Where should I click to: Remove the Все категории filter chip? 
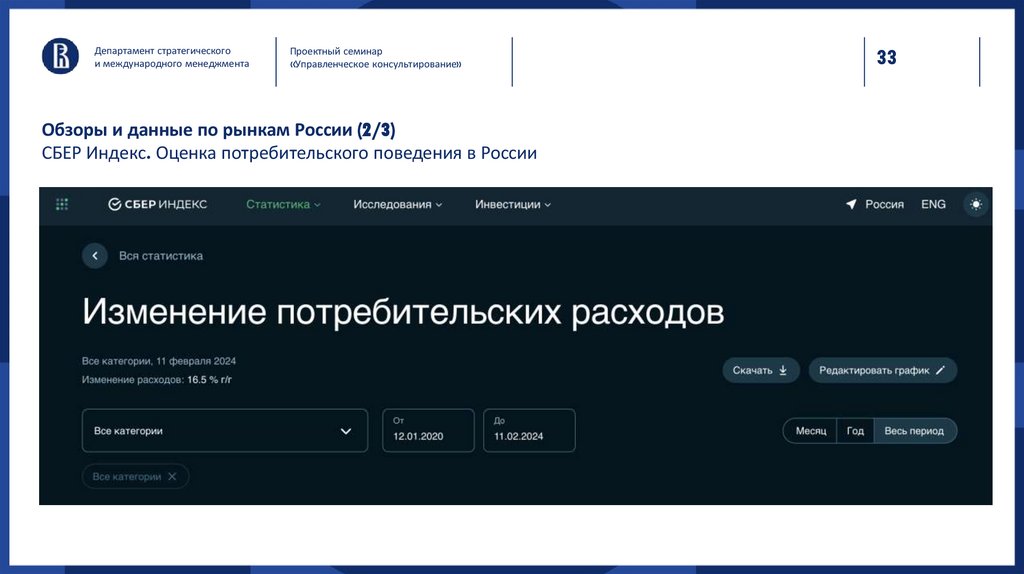coord(172,477)
